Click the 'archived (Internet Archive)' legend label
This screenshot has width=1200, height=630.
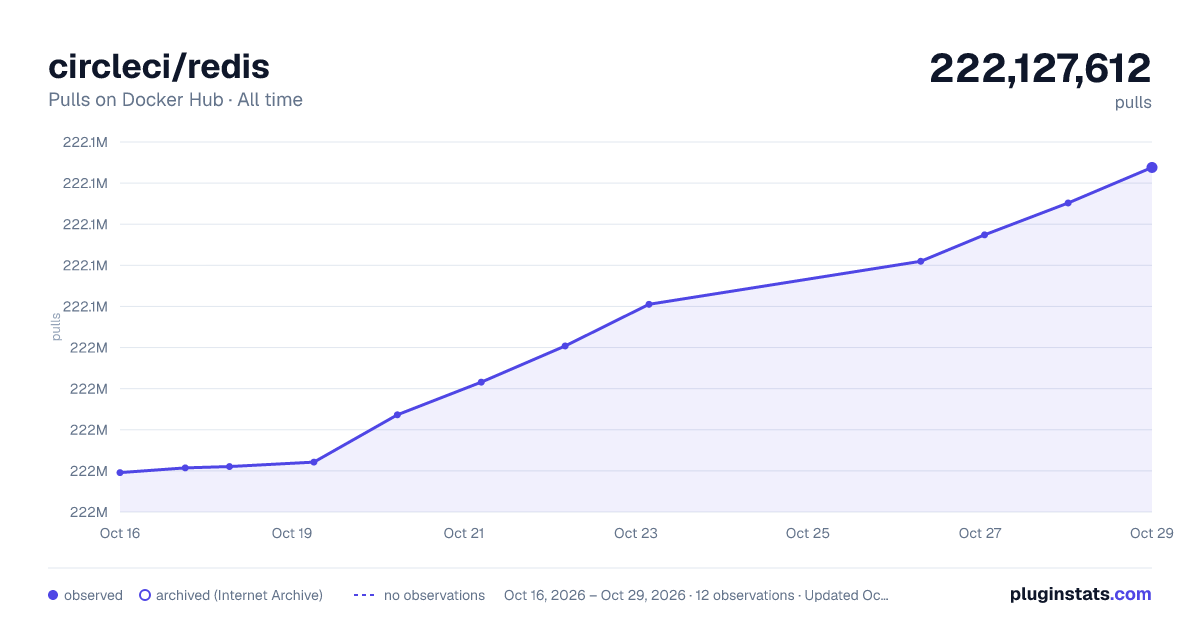pyautogui.click(x=239, y=595)
